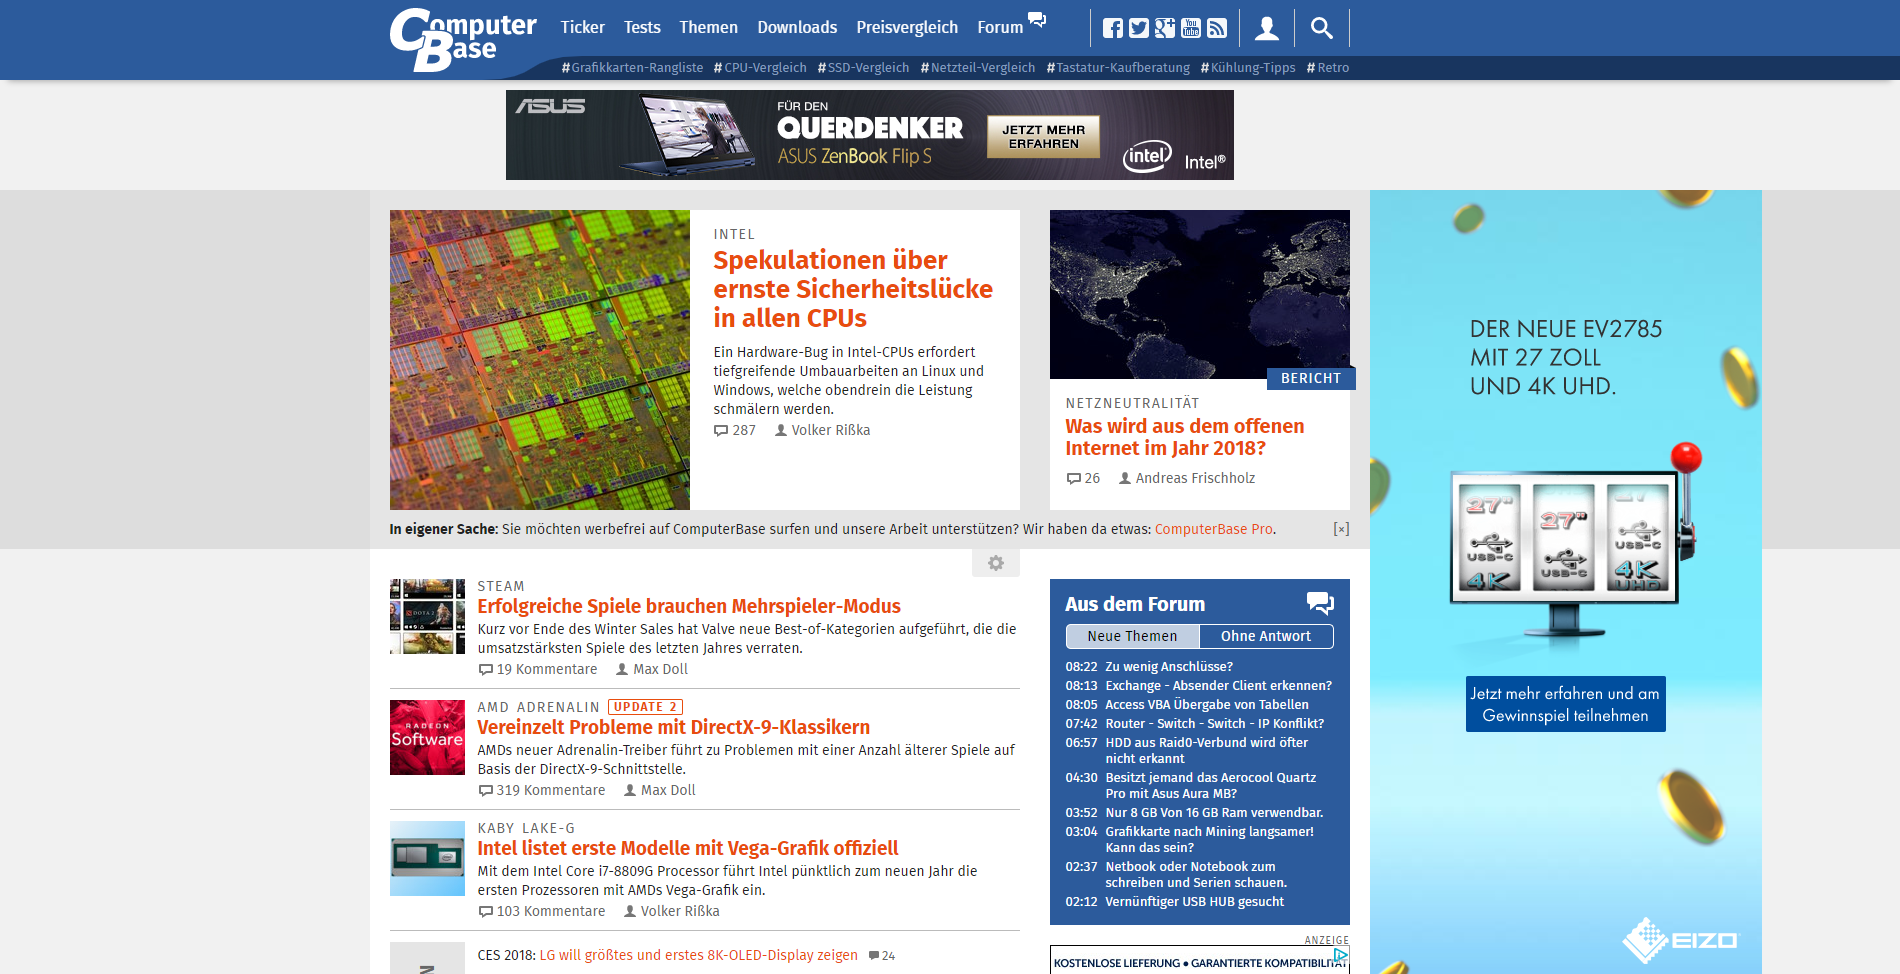This screenshot has width=1900, height=974.
Task: Click author Max Doll on Steam article
Action: click(x=652, y=670)
